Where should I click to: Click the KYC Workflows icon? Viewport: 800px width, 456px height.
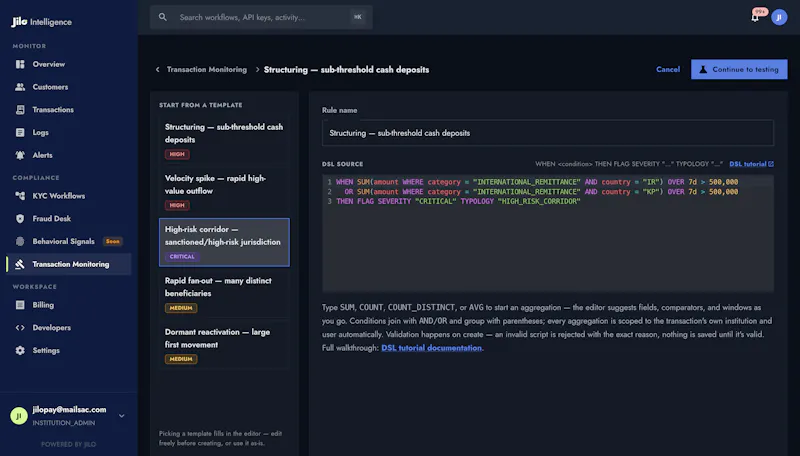pos(20,196)
